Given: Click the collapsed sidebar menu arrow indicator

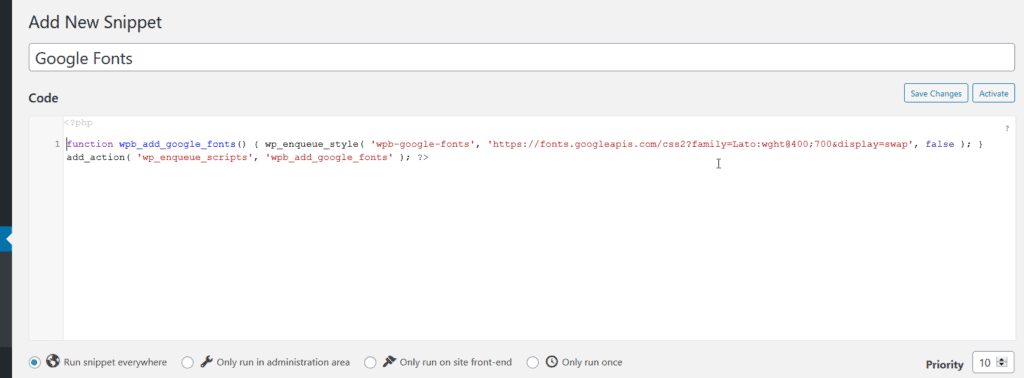Looking at the screenshot, I should [7, 240].
